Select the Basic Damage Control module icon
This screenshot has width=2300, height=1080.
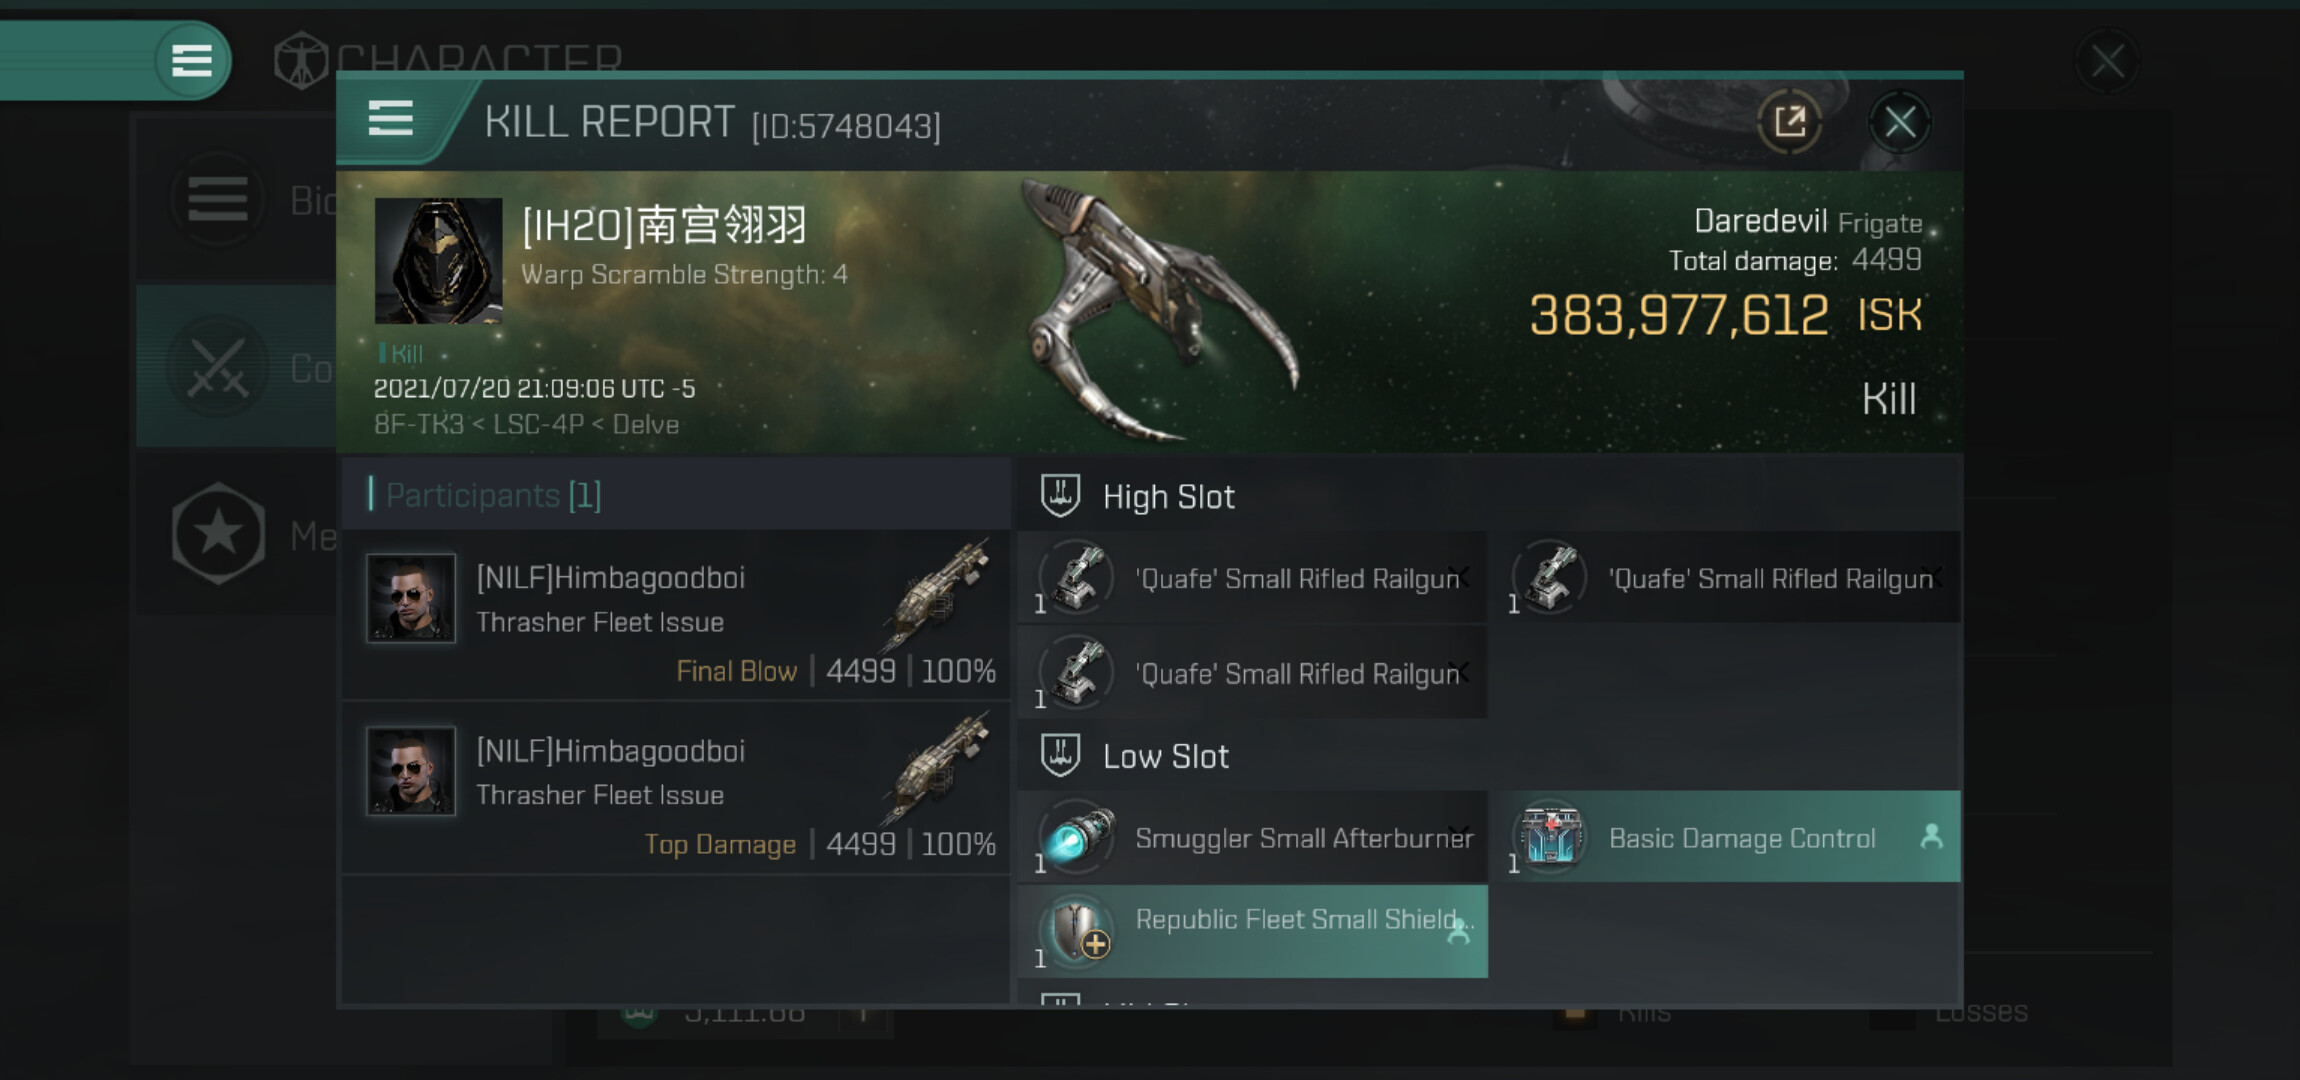coord(1550,837)
